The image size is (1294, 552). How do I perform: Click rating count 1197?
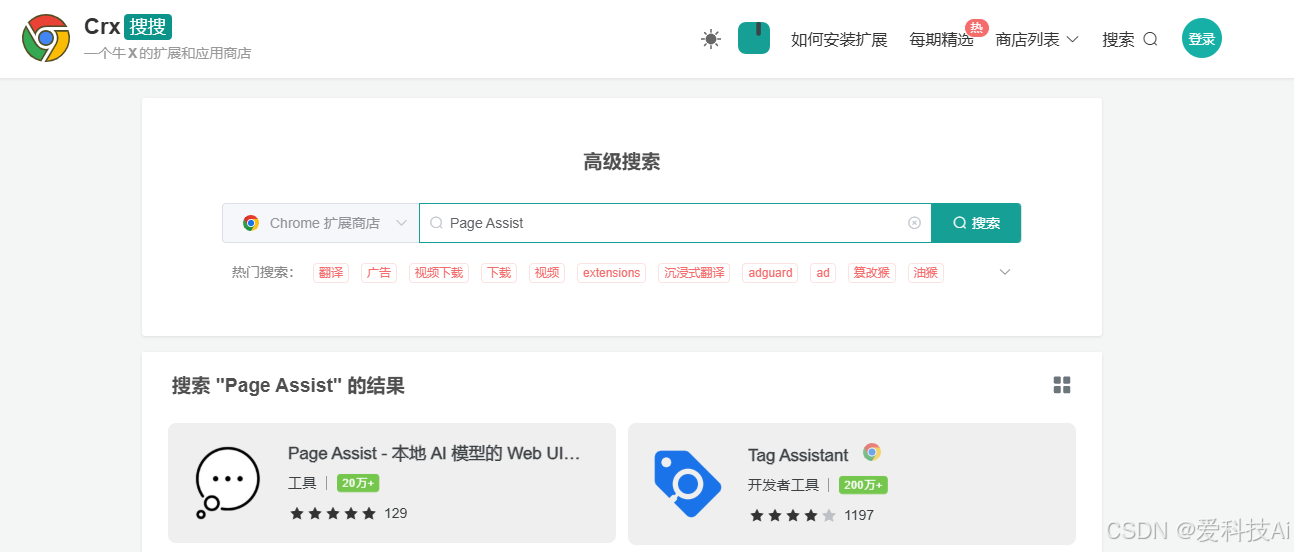pos(859,515)
